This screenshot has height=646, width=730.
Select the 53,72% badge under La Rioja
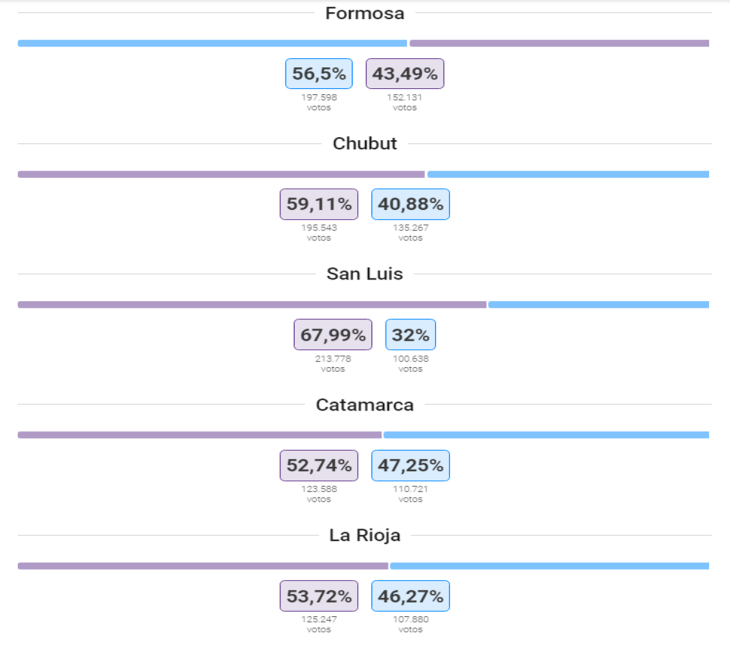point(319,596)
